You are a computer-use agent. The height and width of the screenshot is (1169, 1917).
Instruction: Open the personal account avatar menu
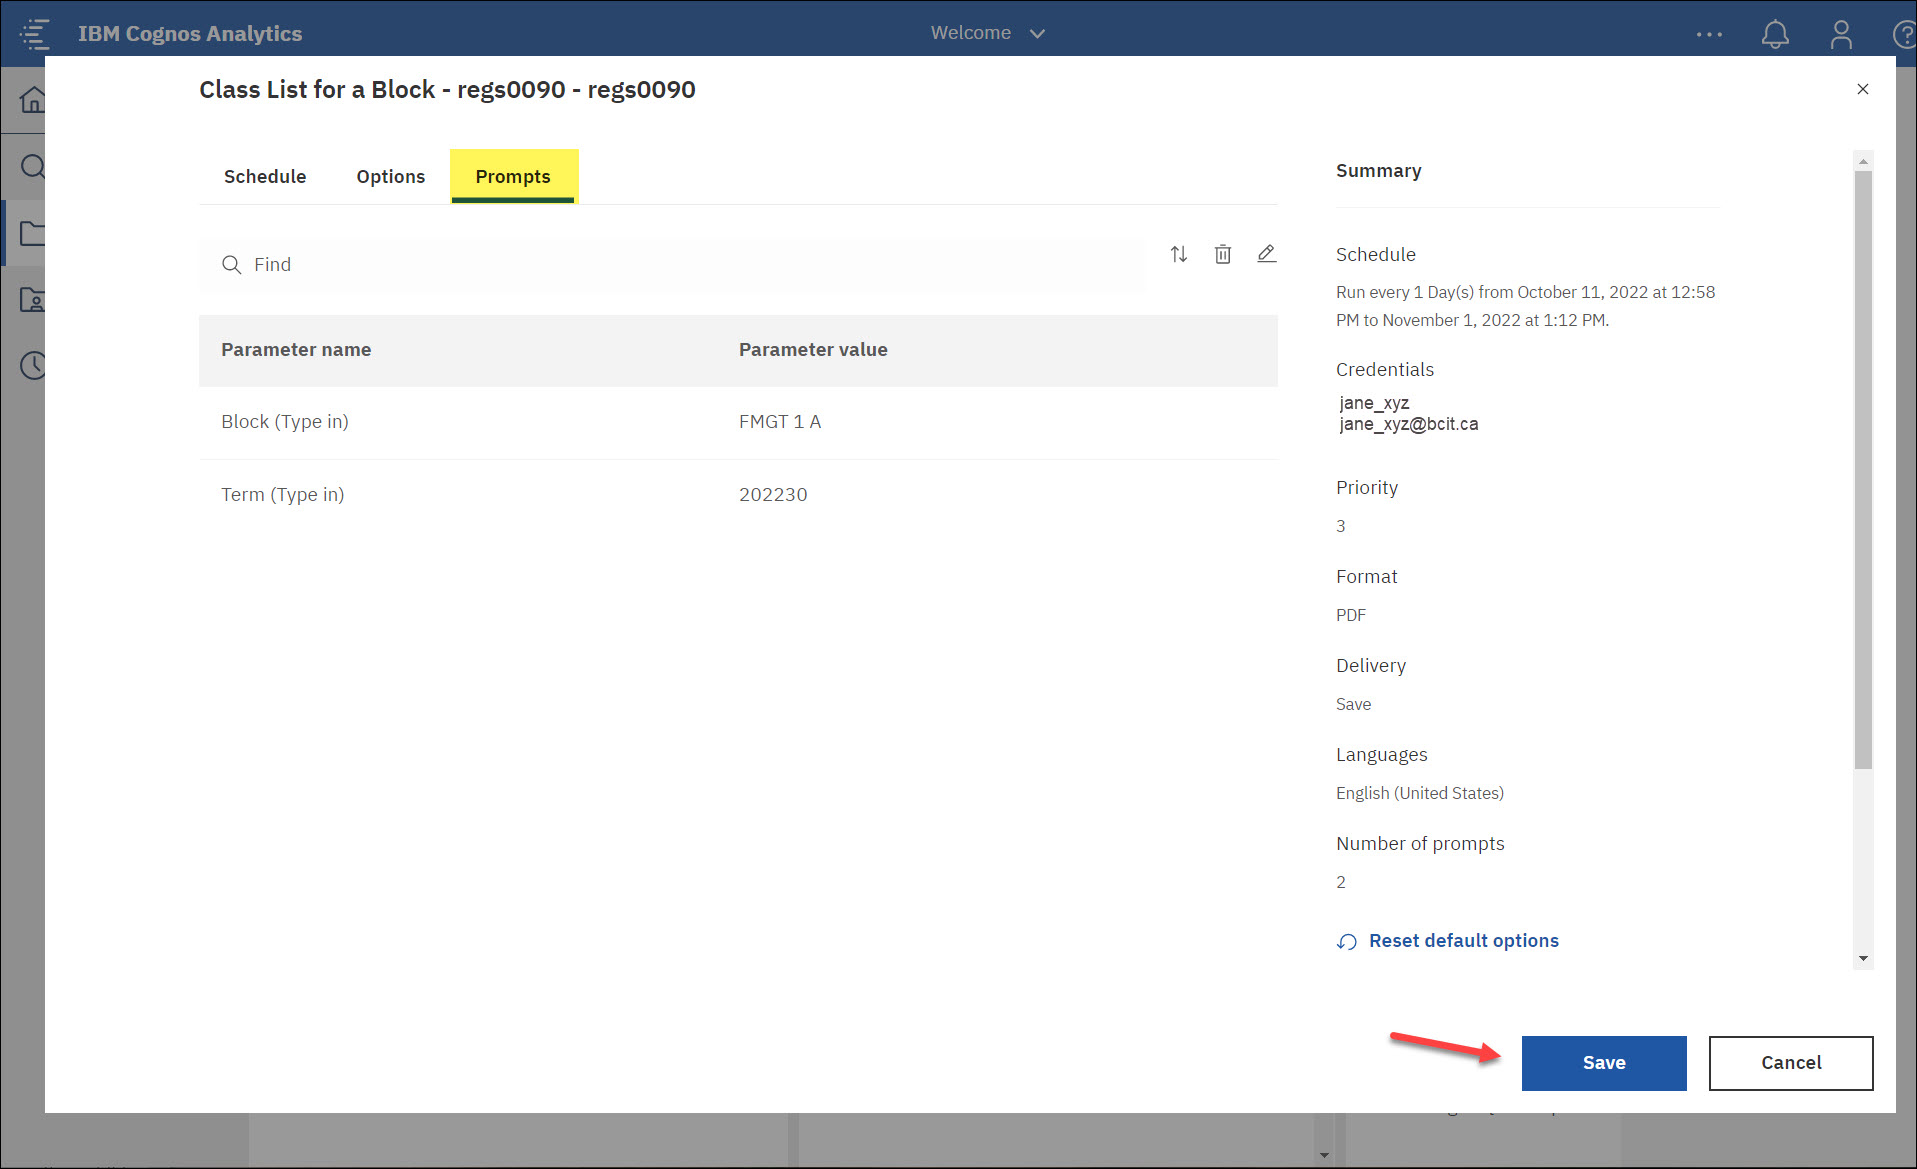click(1840, 33)
